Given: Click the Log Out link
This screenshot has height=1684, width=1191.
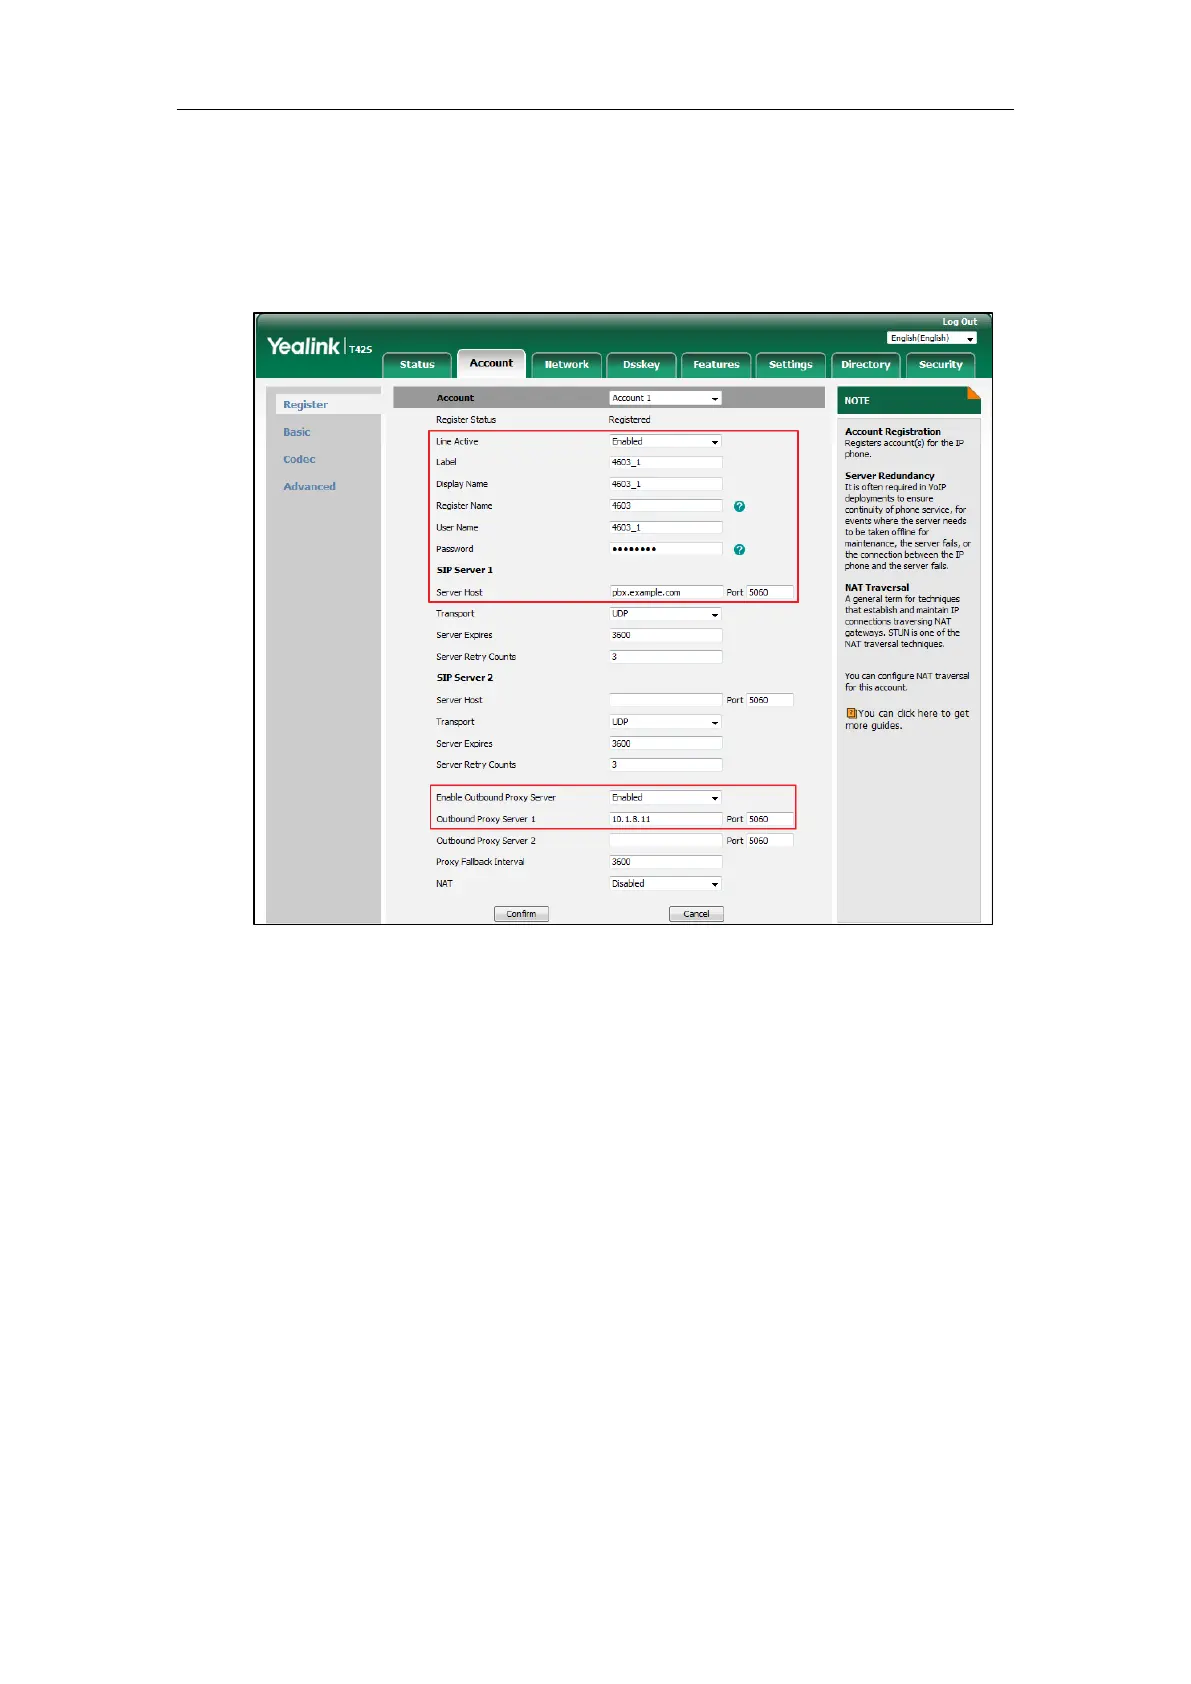Looking at the screenshot, I should click(959, 322).
